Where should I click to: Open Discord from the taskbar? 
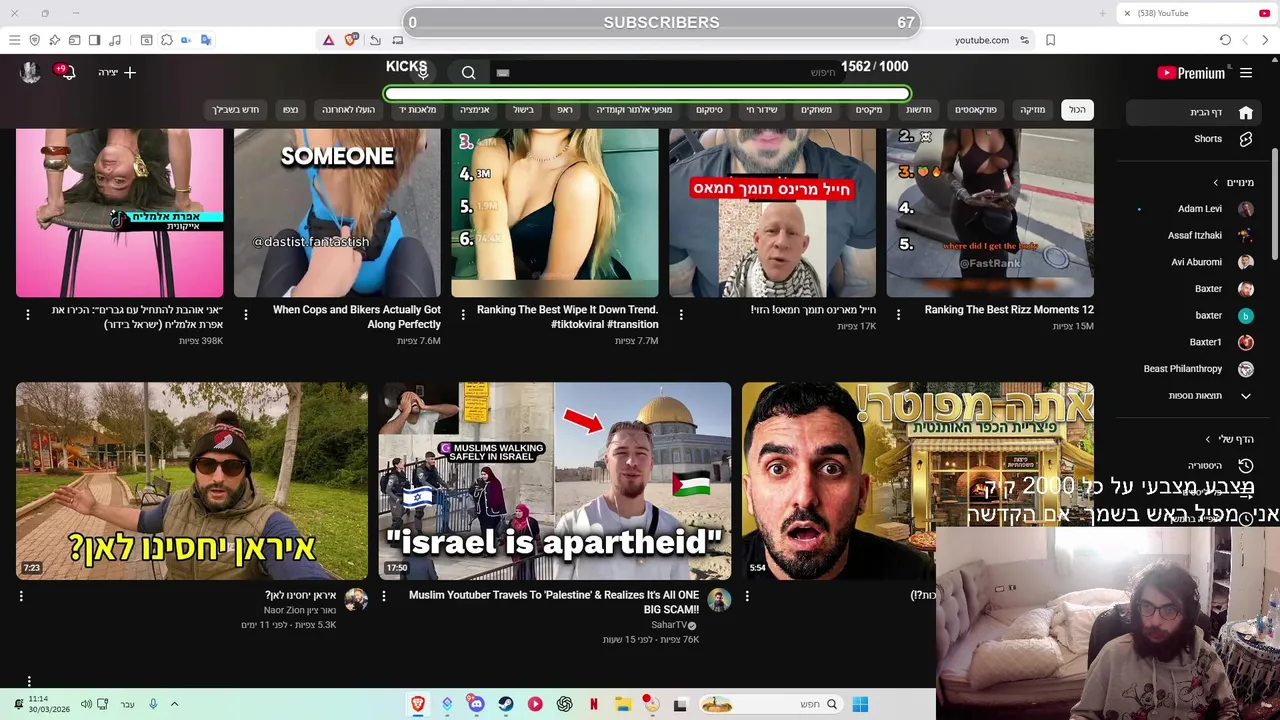(x=476, y=704)
